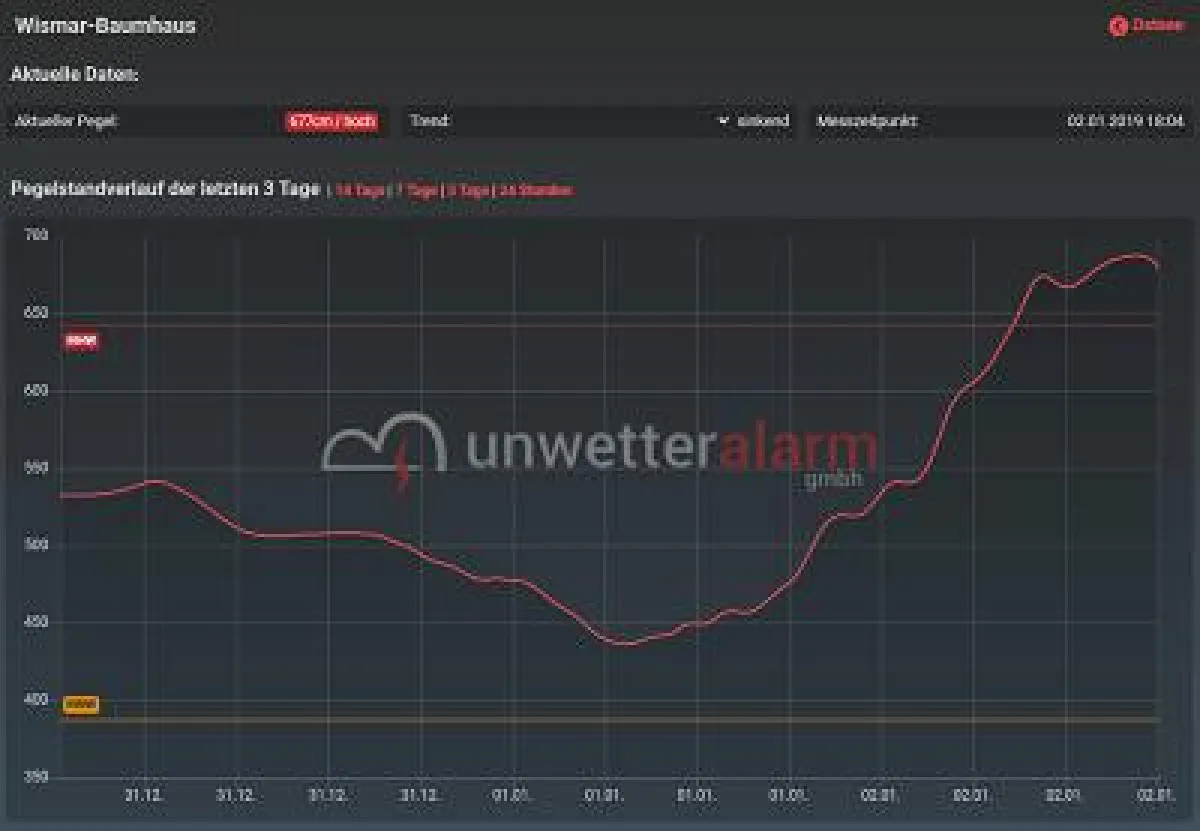This screenshot has width=1200, height=831.
Task: Click the 450 value on the y-axis
Action: [36, 622]
